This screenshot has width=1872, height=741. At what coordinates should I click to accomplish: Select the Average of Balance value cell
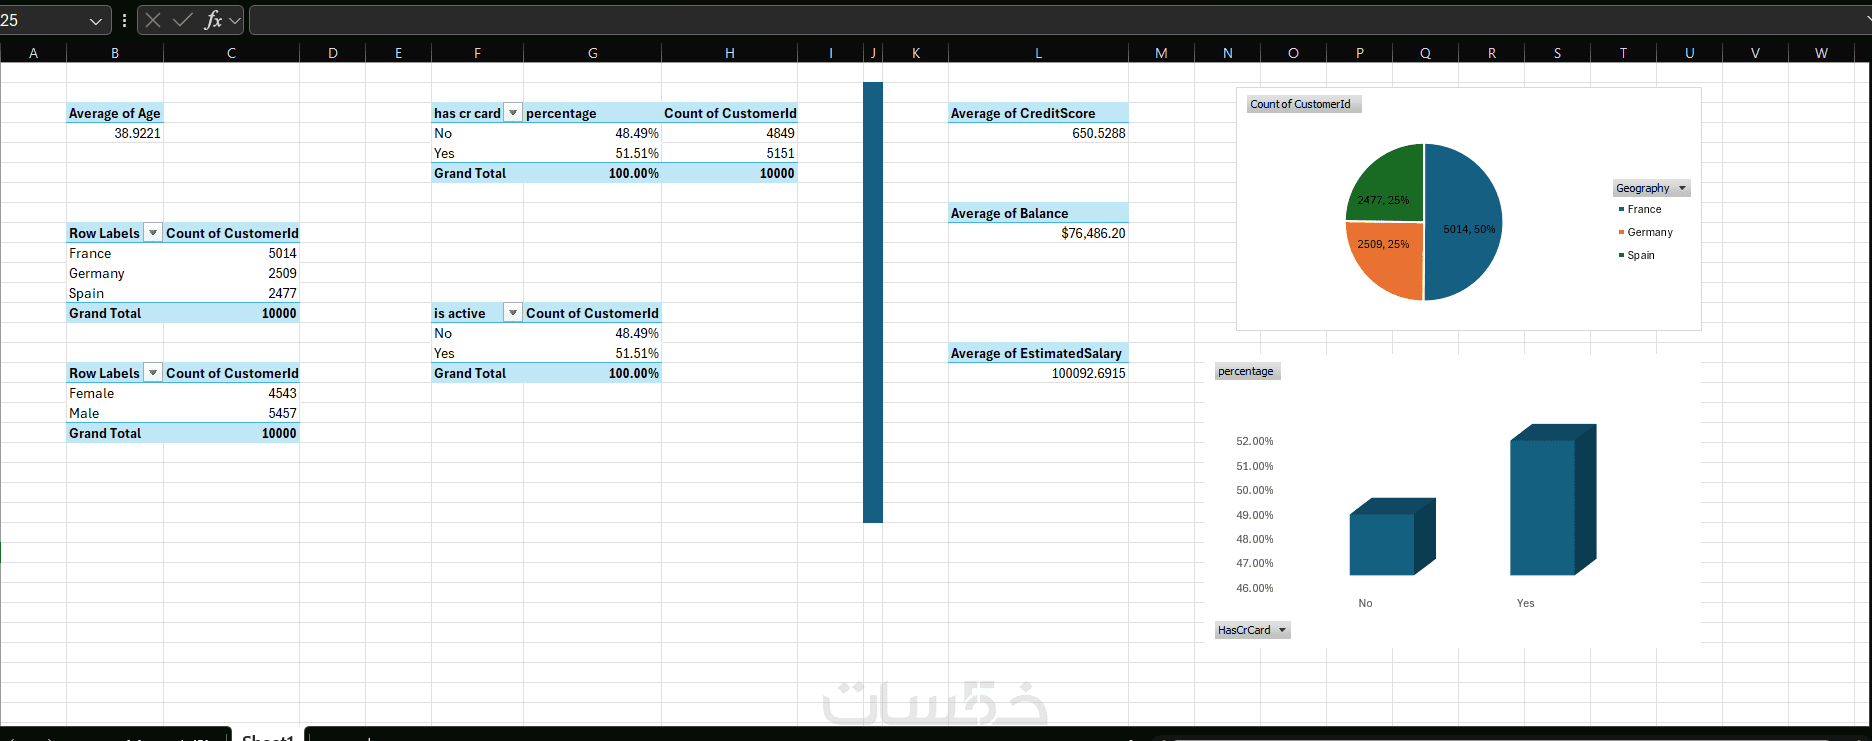1038,233
